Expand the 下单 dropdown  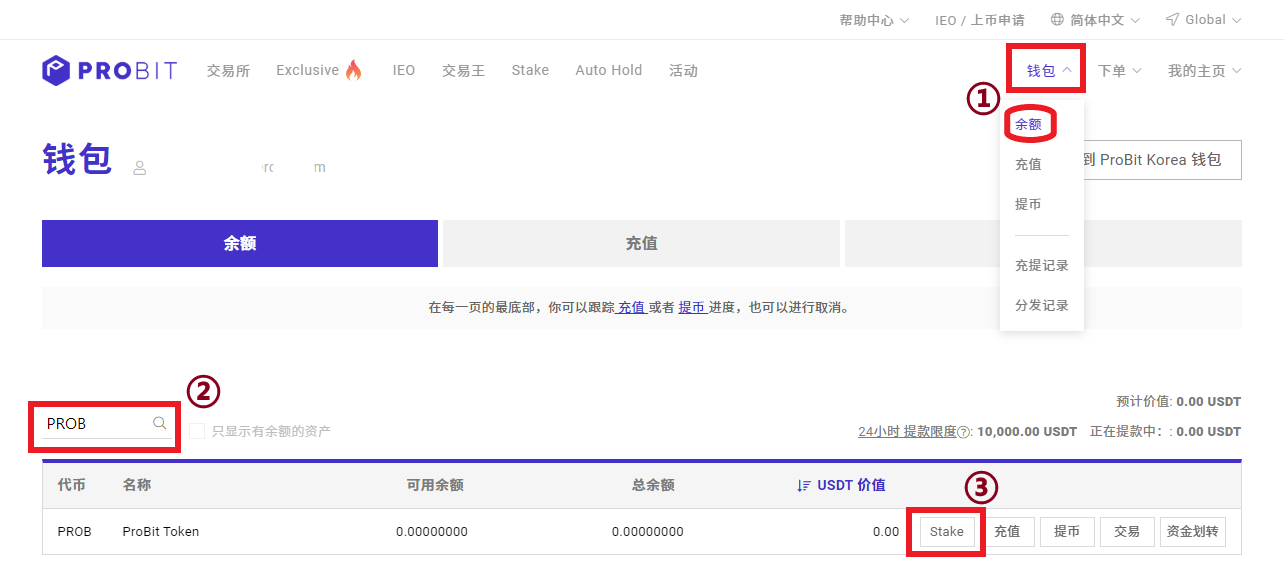pos(1120,70)
